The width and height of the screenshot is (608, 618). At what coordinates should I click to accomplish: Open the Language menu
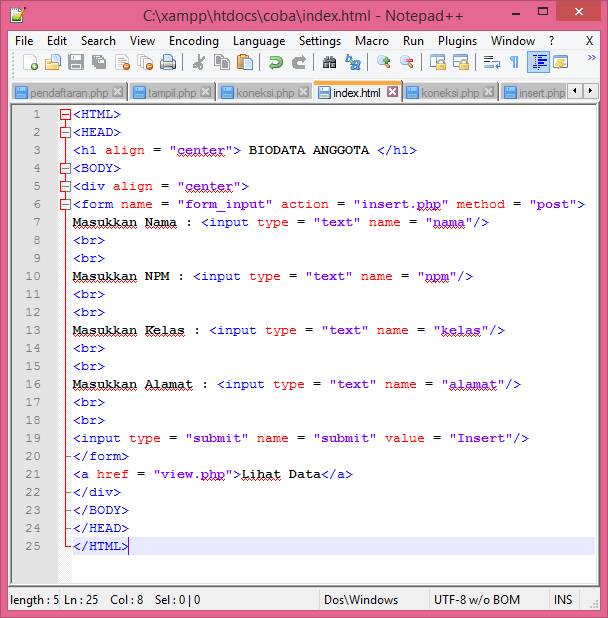pos(259,41)
